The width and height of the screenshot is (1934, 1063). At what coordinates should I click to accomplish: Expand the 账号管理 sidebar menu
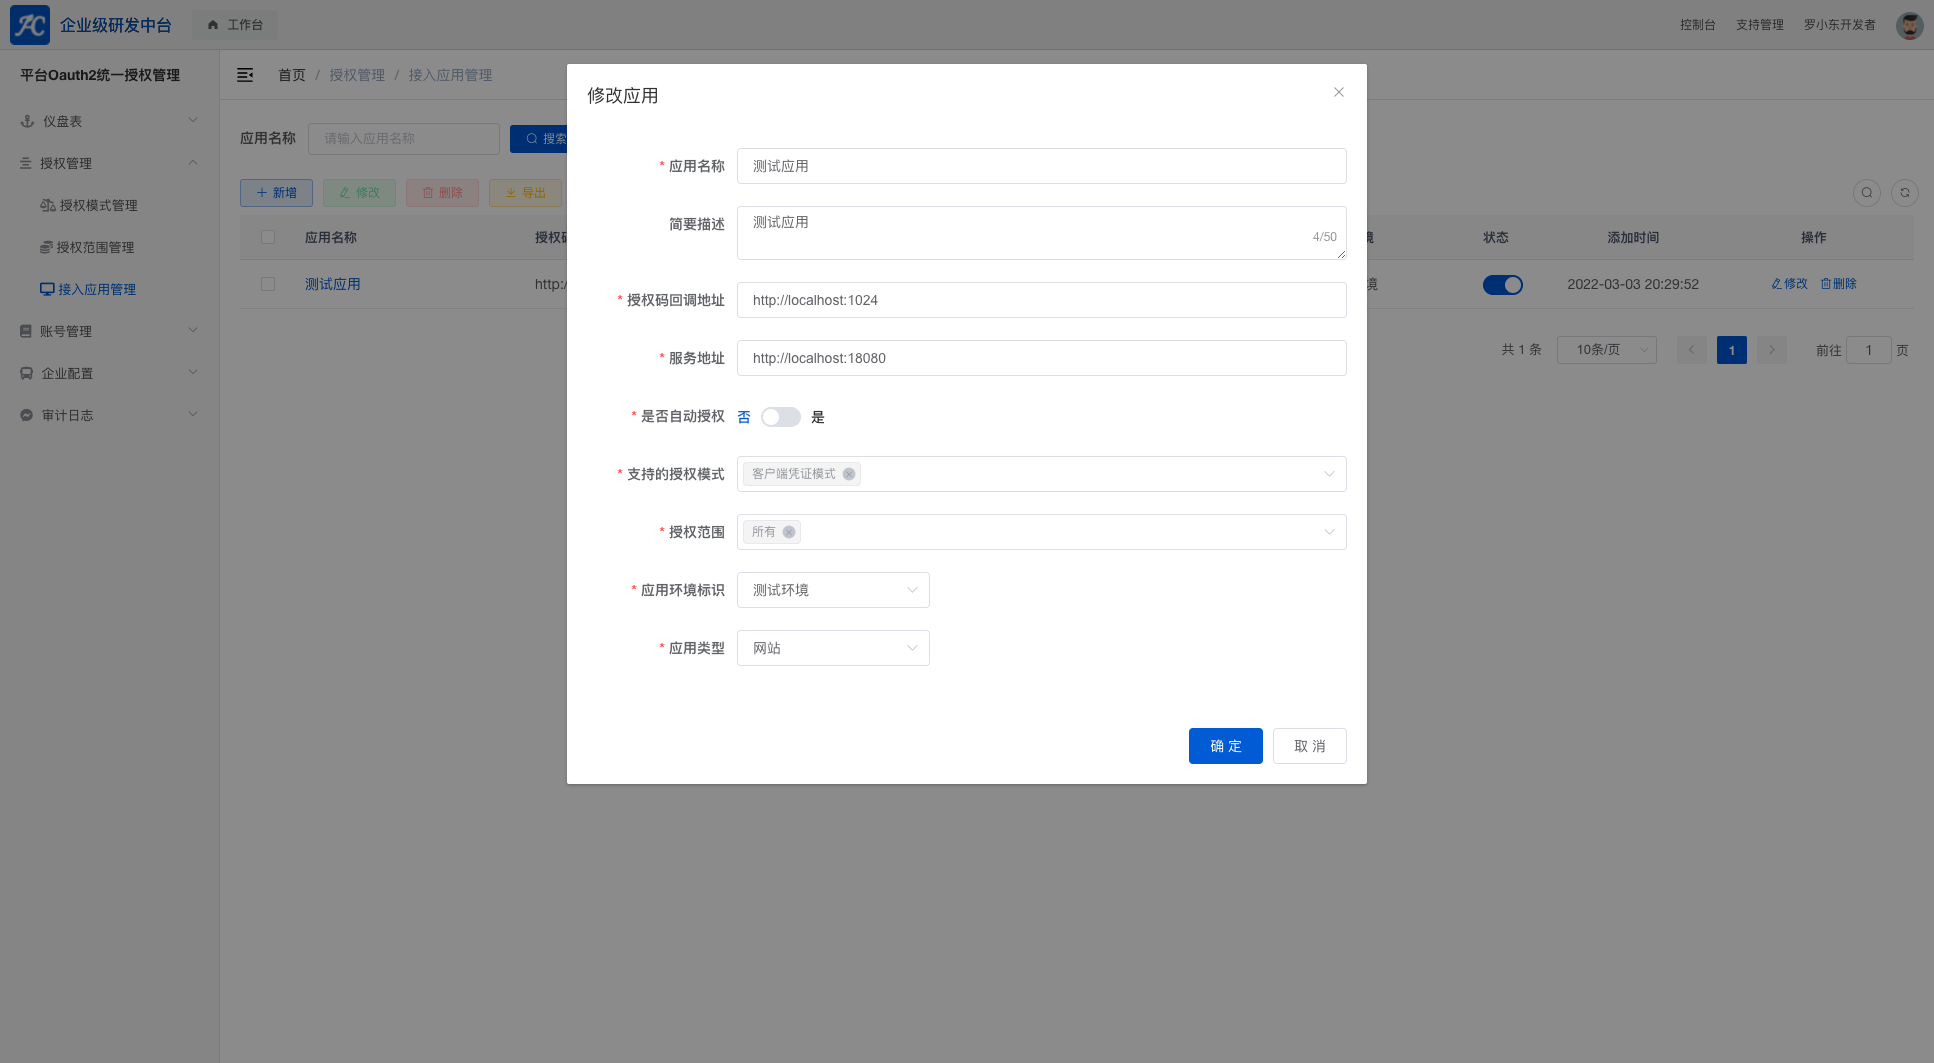(x=108, y=331)
